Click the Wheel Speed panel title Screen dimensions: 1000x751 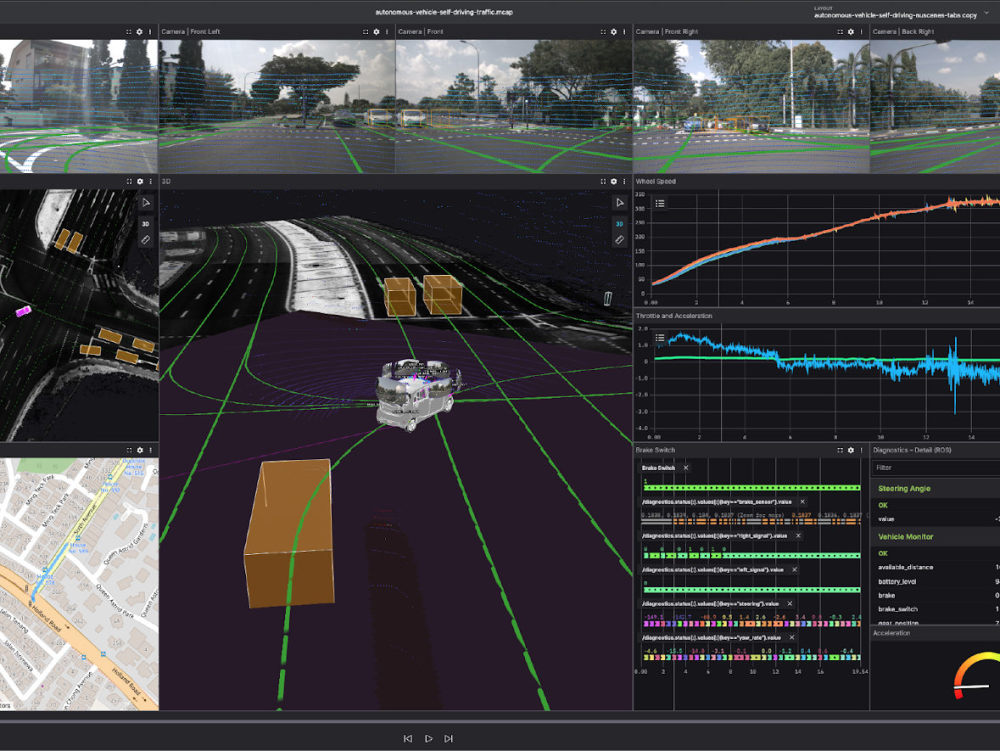tap(656, 181)
